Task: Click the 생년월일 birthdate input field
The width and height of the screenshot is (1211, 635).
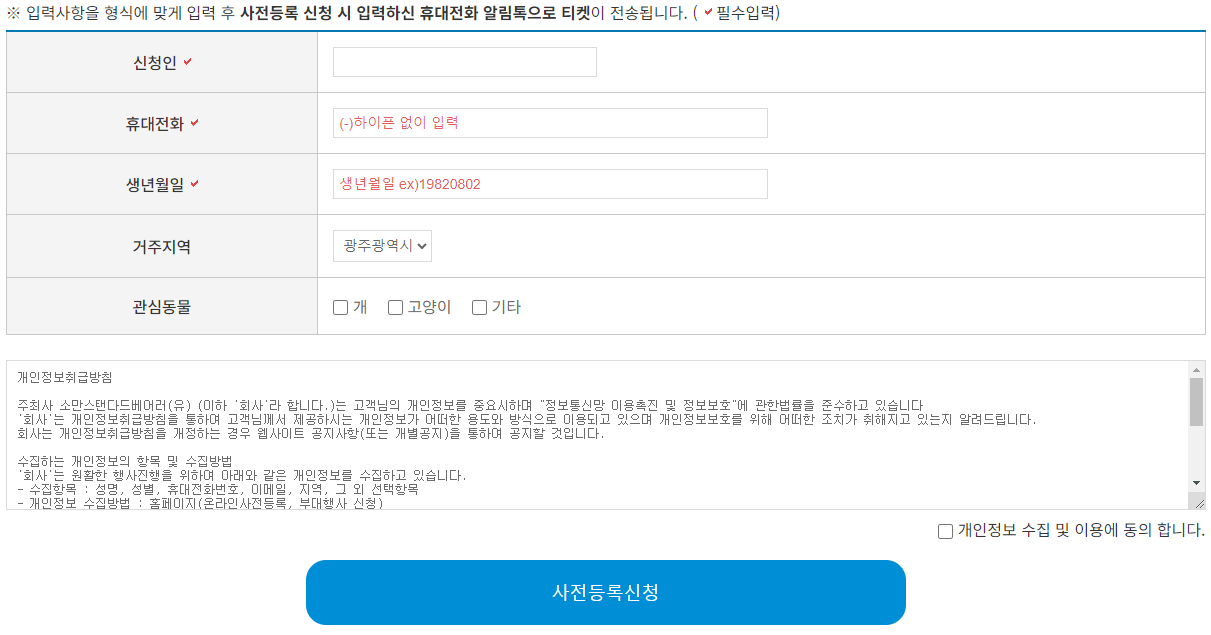Action: tap(550, 184)
